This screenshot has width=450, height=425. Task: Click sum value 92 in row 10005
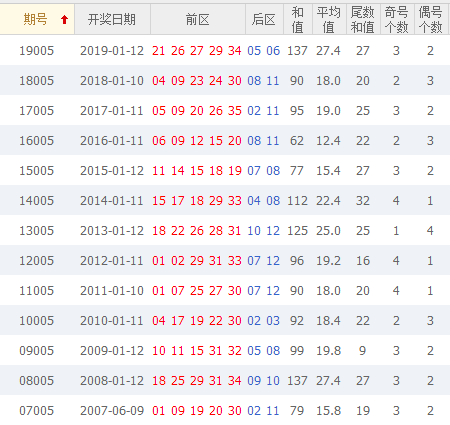click(297, 321)
